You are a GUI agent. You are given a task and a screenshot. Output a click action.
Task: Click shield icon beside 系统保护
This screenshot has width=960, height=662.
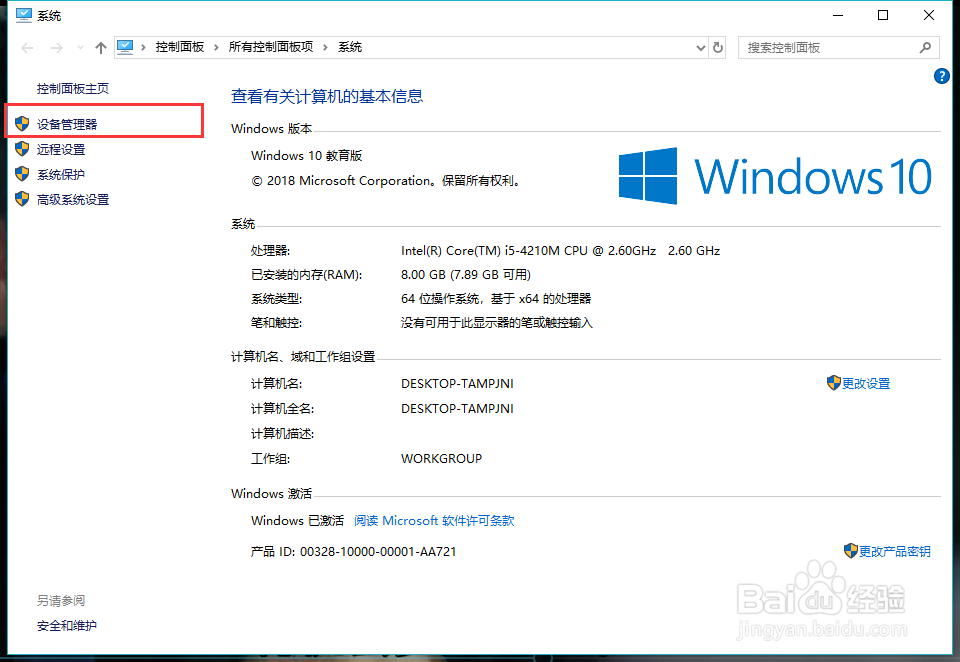pyautogui.click(x=22, y=174)
